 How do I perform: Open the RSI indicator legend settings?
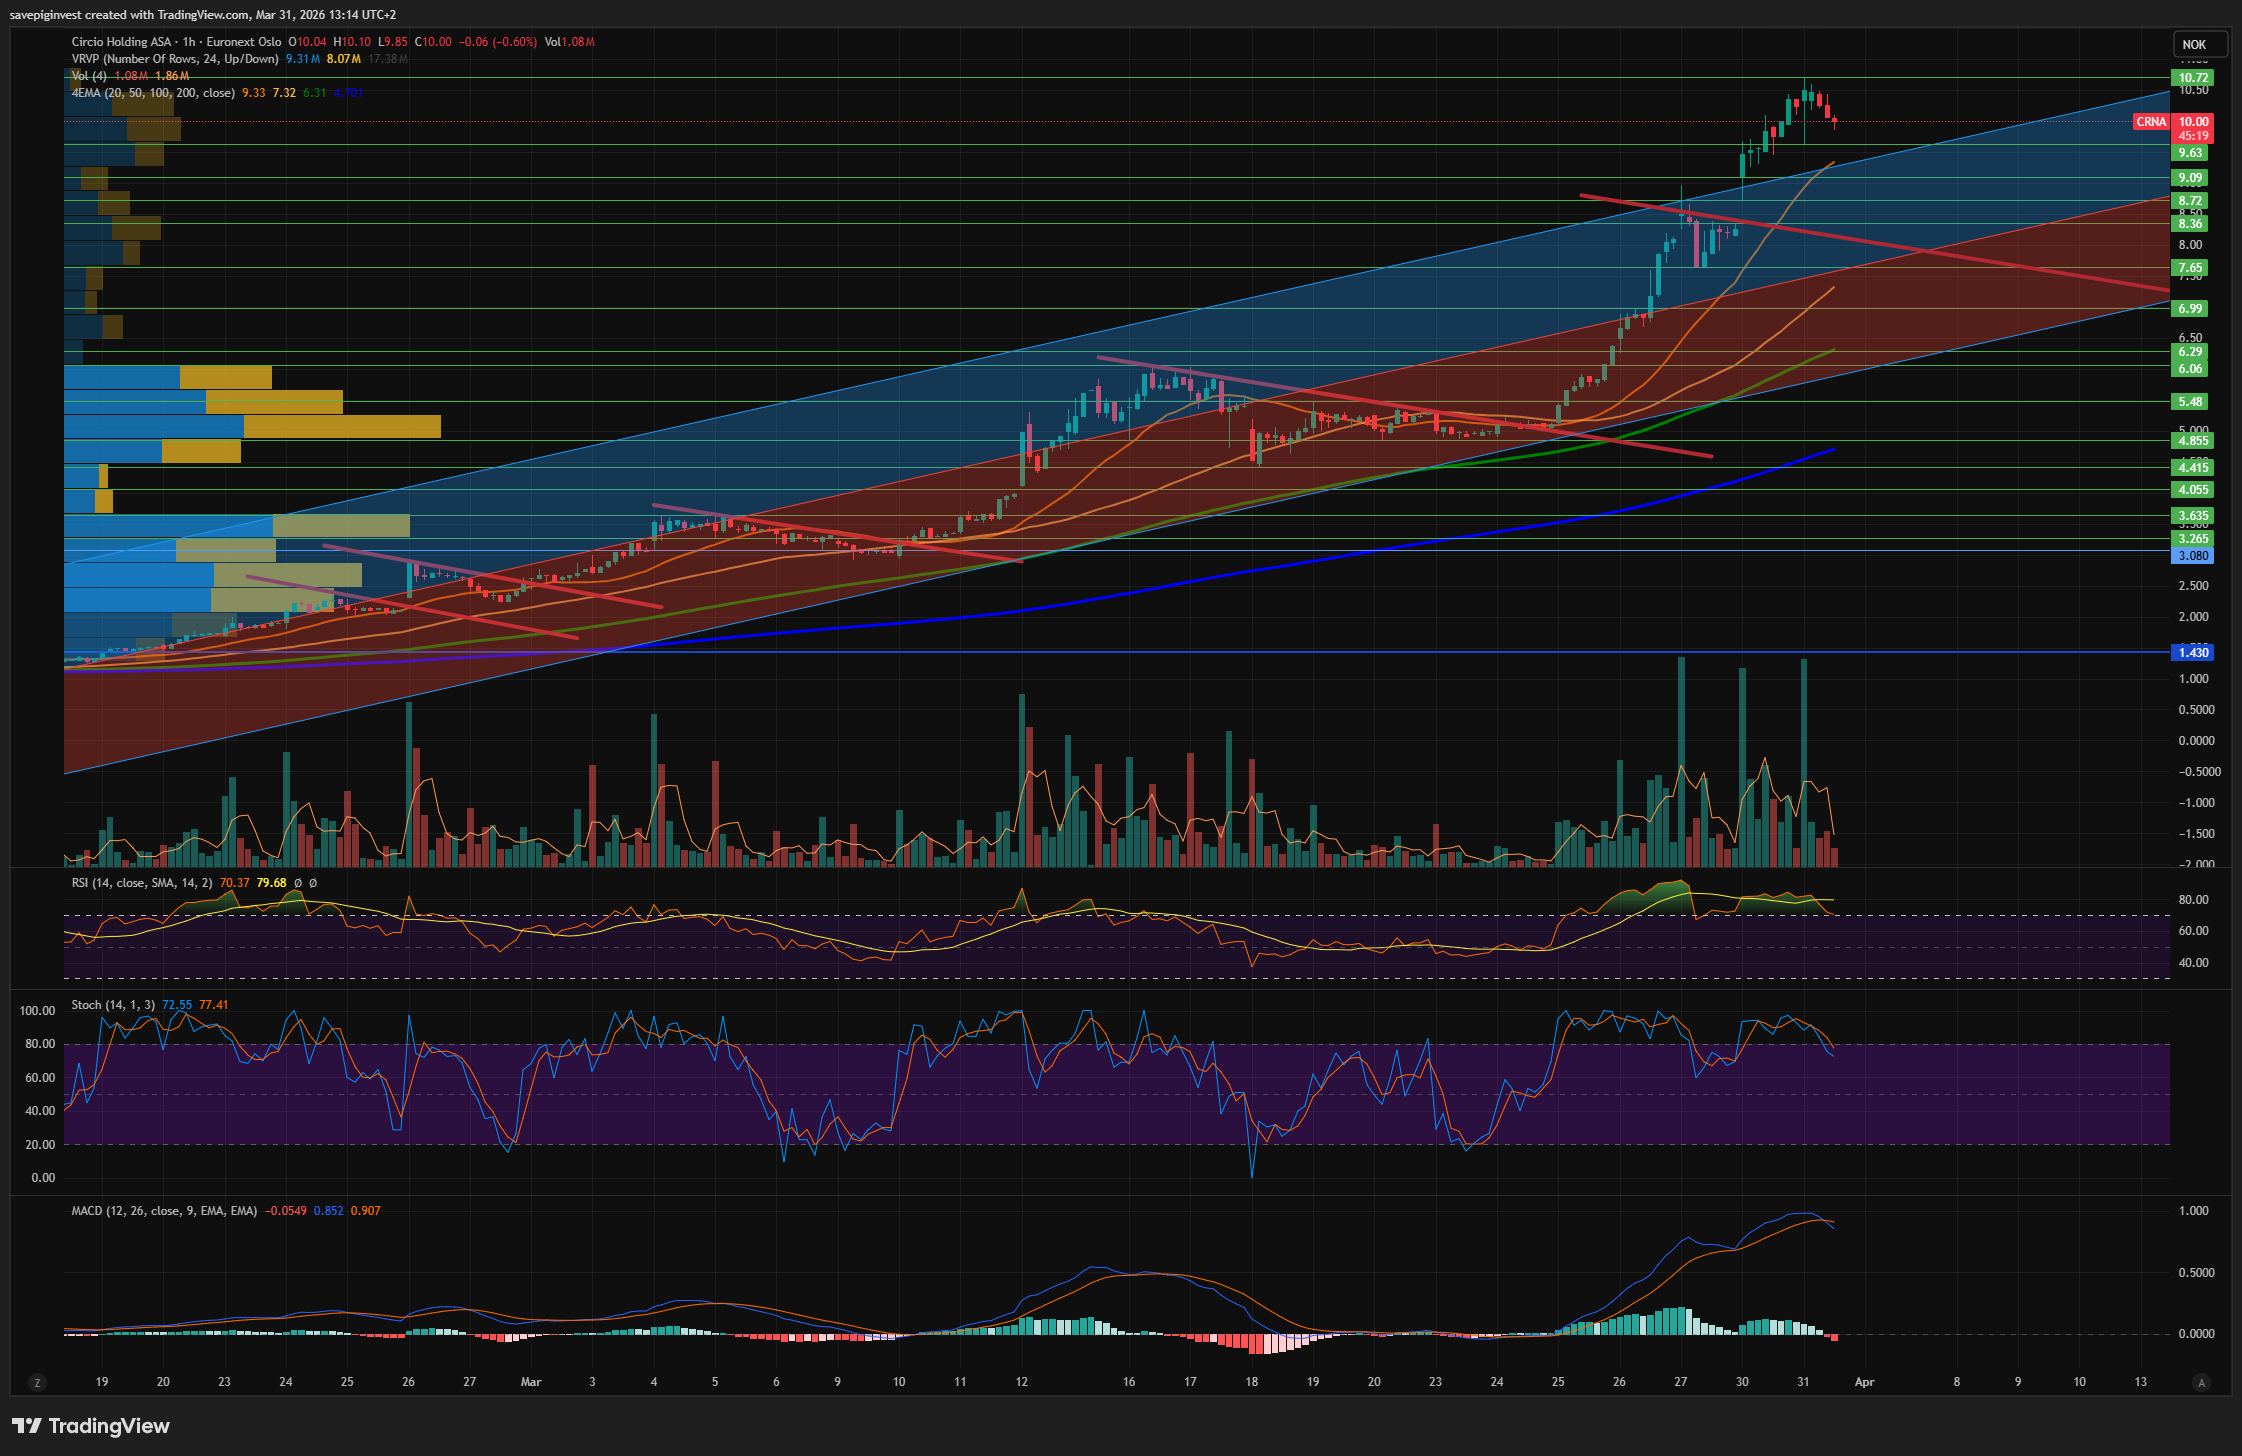(141, 883)
